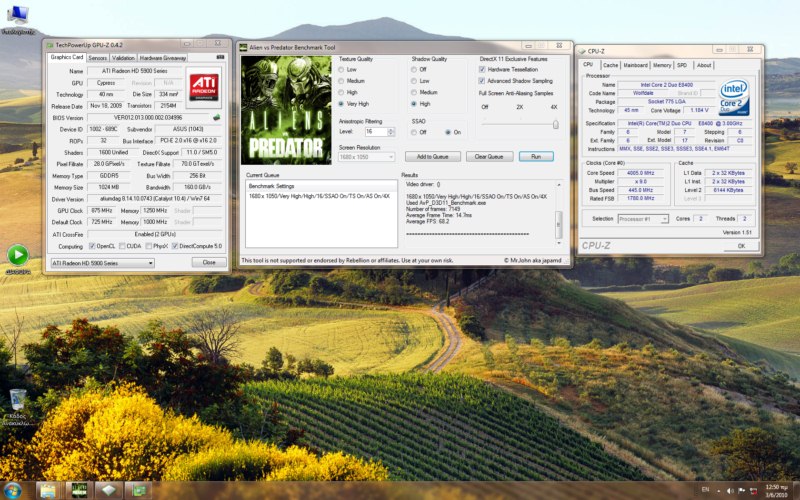Turn SSAO On
Image resolution: width=800 pixels, height=500 pixels.
click(453, 132)
